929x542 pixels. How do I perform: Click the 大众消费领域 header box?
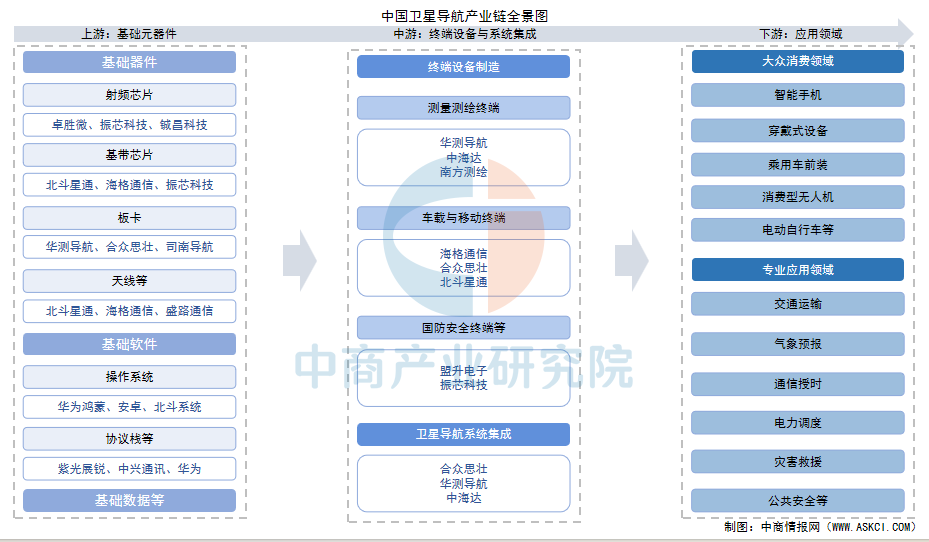point(797,62)
